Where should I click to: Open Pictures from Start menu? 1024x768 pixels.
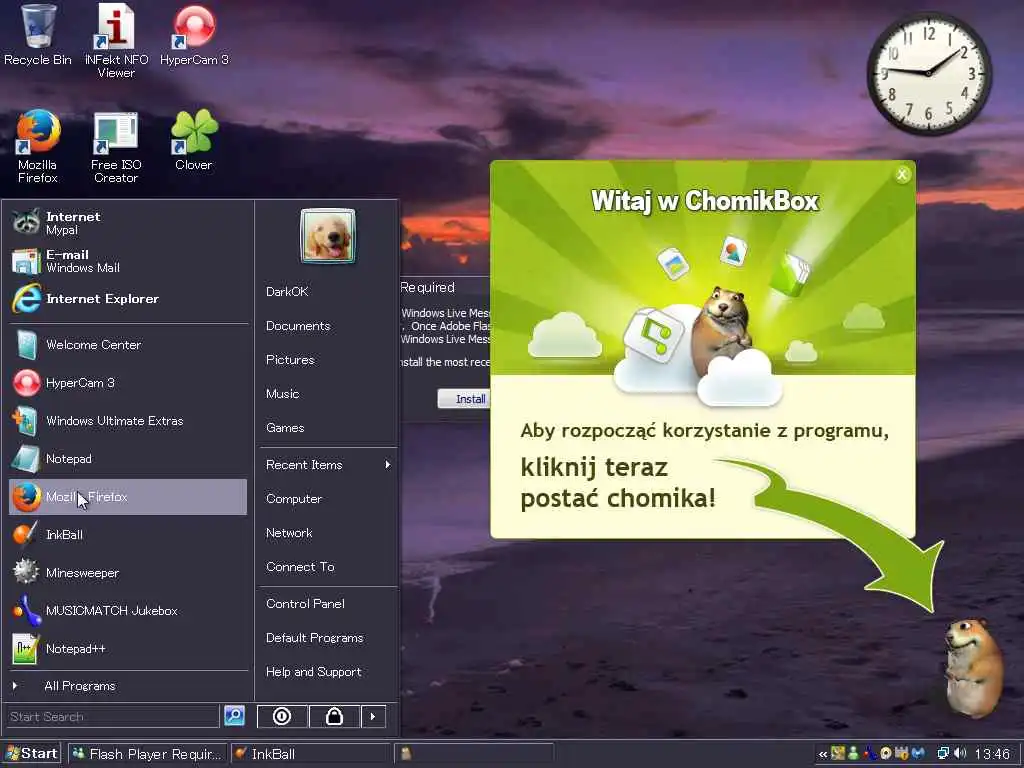pyautogui.click(x=327, y=360)
